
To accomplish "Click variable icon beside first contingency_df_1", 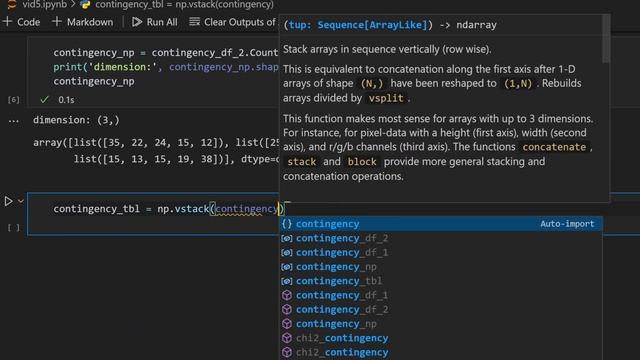I will coord(287,252).
